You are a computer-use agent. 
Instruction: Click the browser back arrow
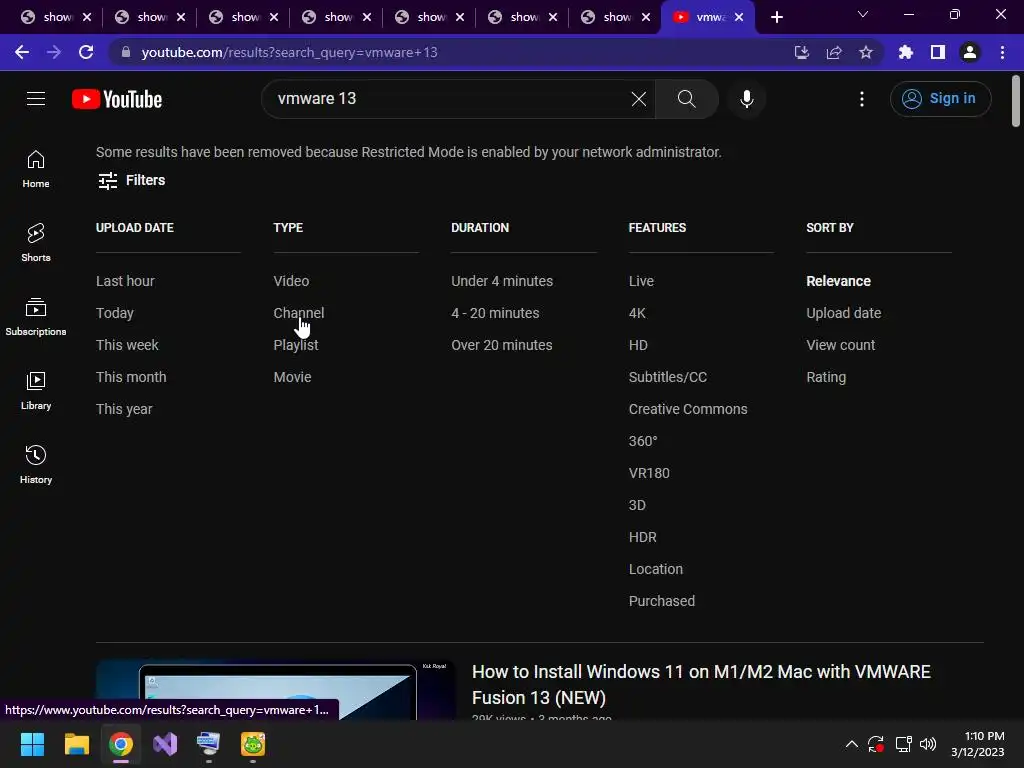point(22,52)
